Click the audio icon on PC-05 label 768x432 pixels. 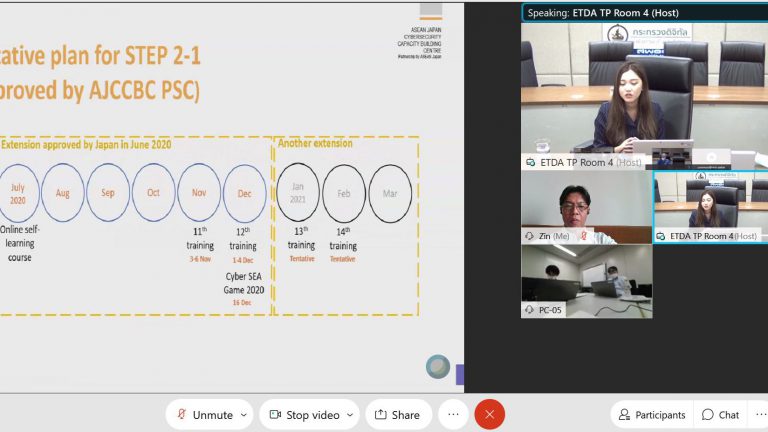point(530,310)
